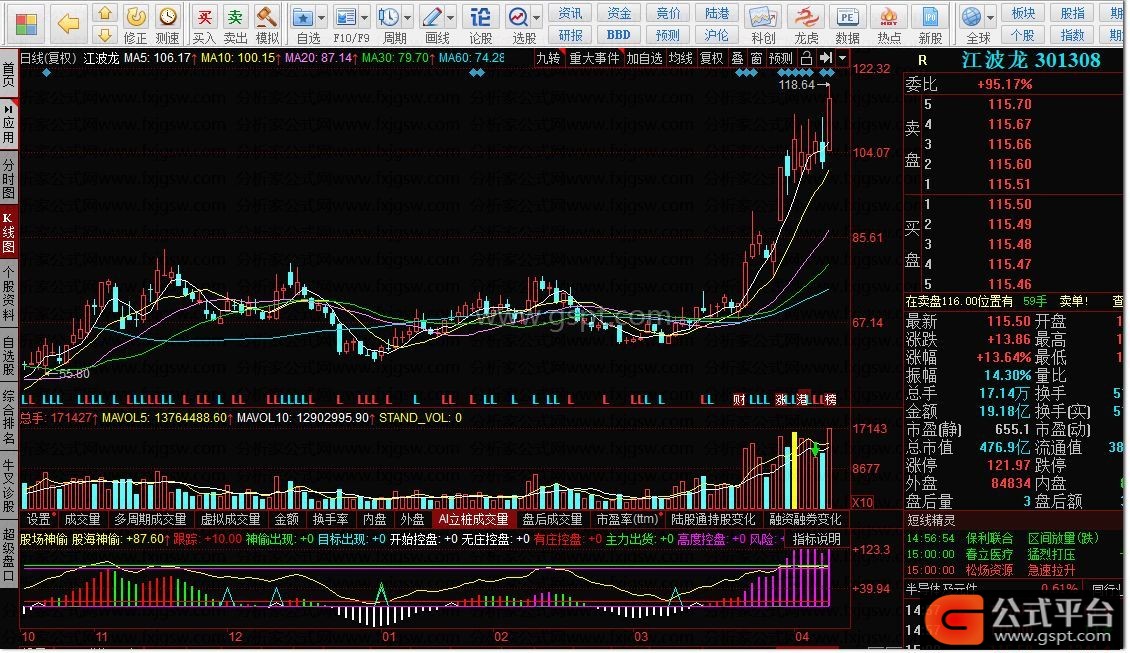Expand the 选股 dropdown arrow
This screenshot has width=1130, height=653.
point(537,17)
